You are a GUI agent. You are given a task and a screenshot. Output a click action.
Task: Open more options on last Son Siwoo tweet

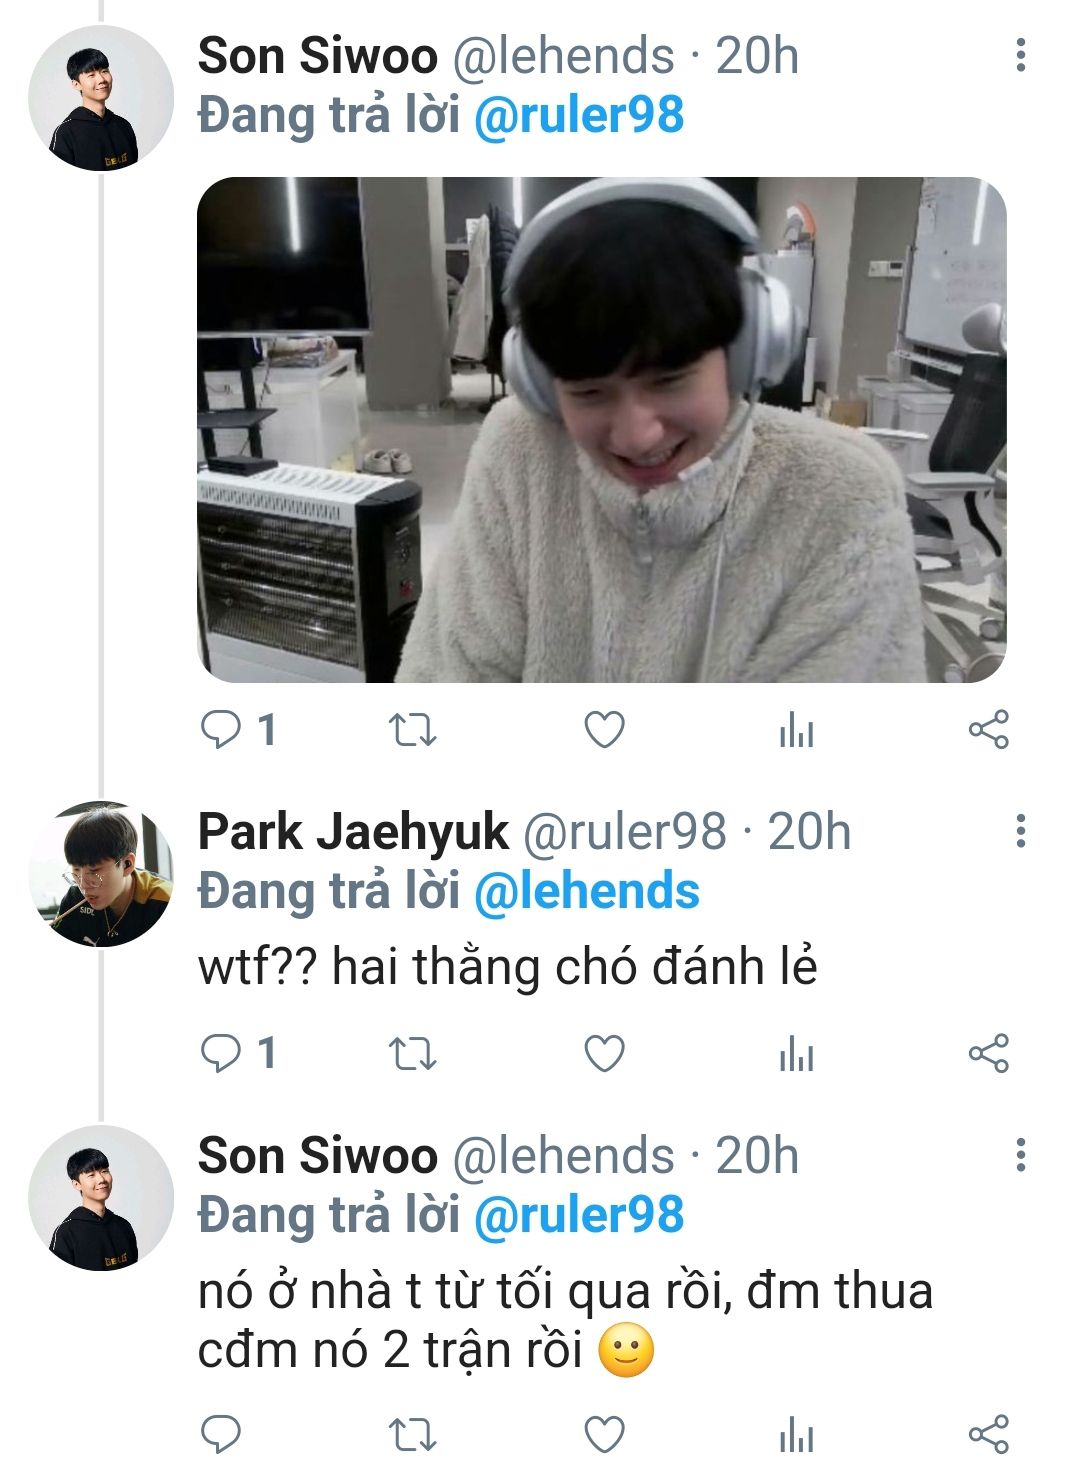coord(1020,1154)
